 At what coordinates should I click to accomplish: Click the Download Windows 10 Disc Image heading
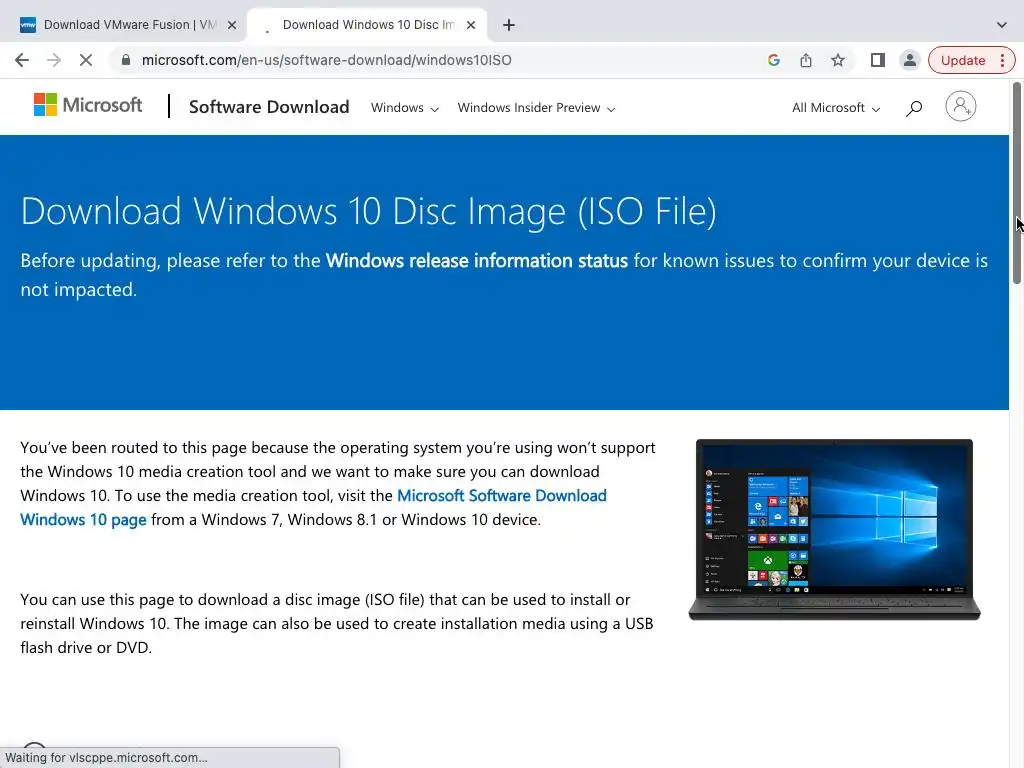(x=368, y=211)
